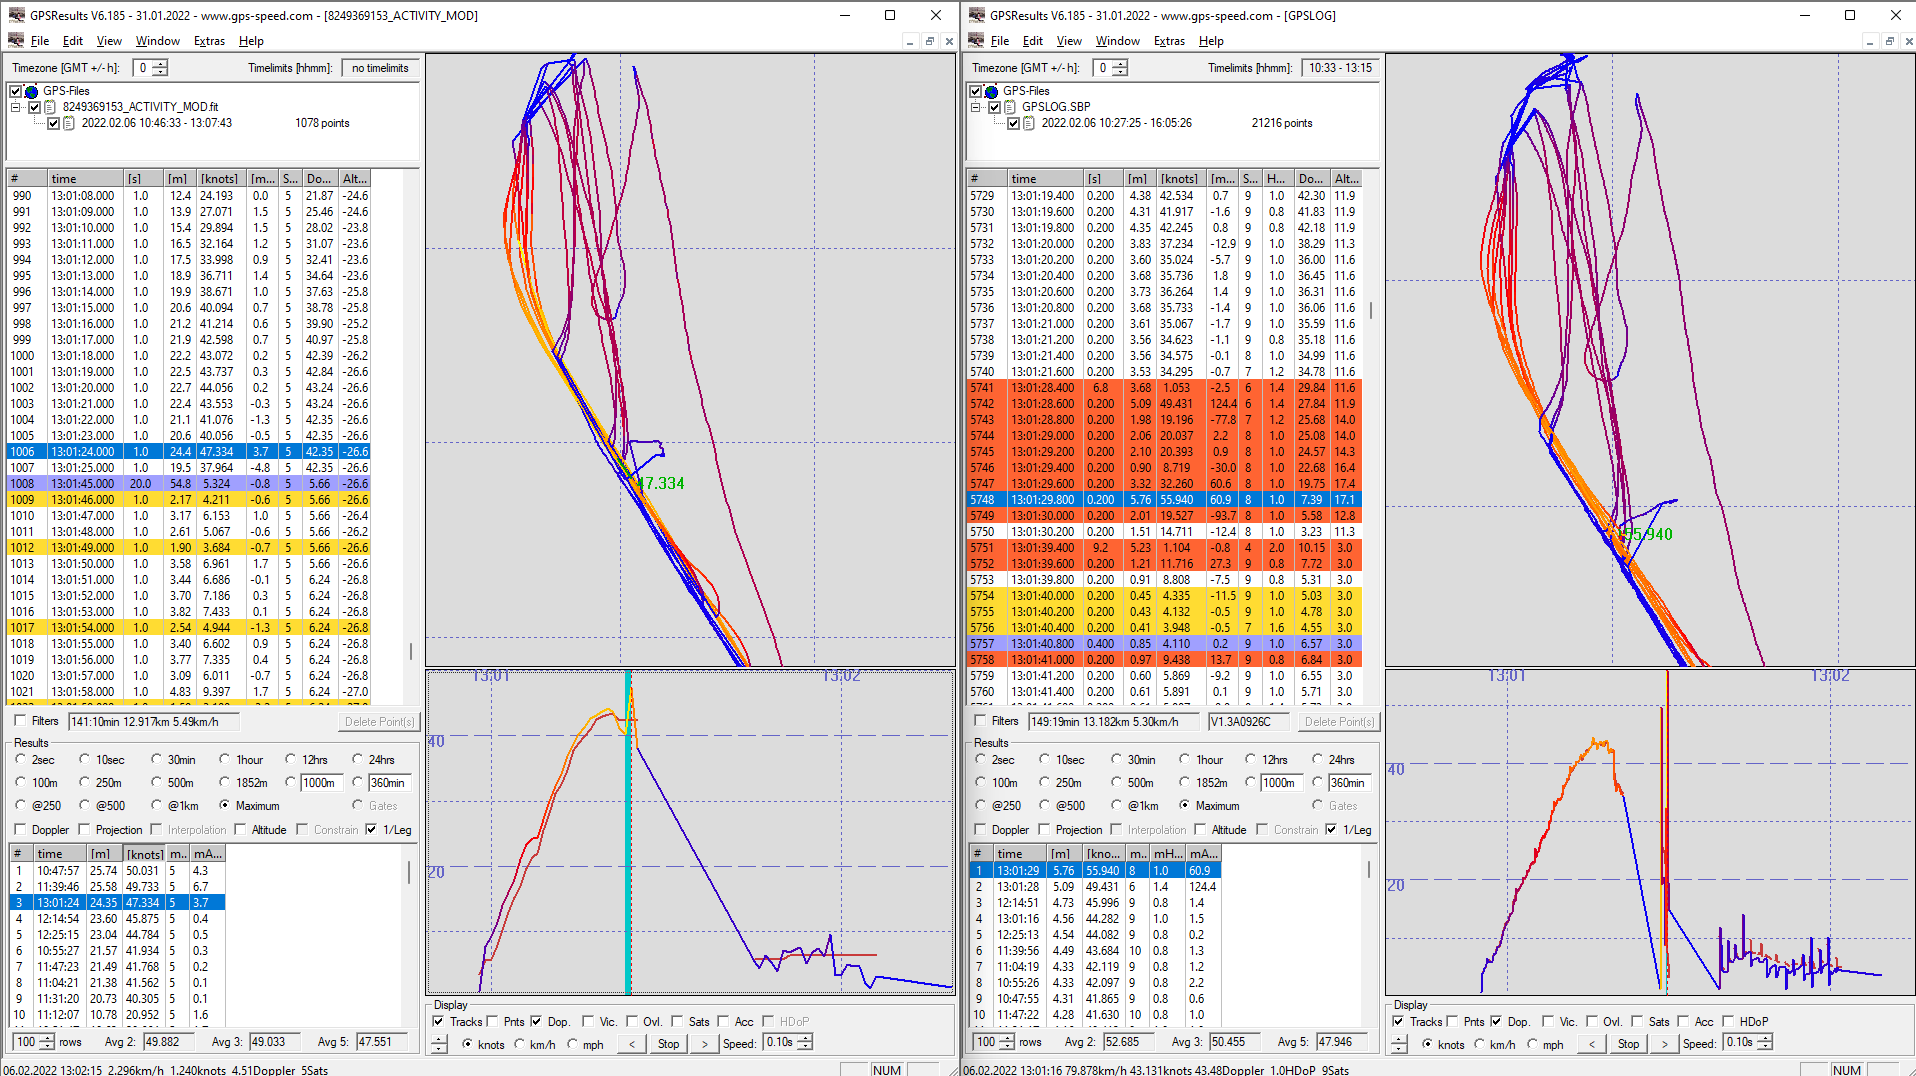Open Extras menu in left window
Screen dimensions: 1916x1076
209,41
